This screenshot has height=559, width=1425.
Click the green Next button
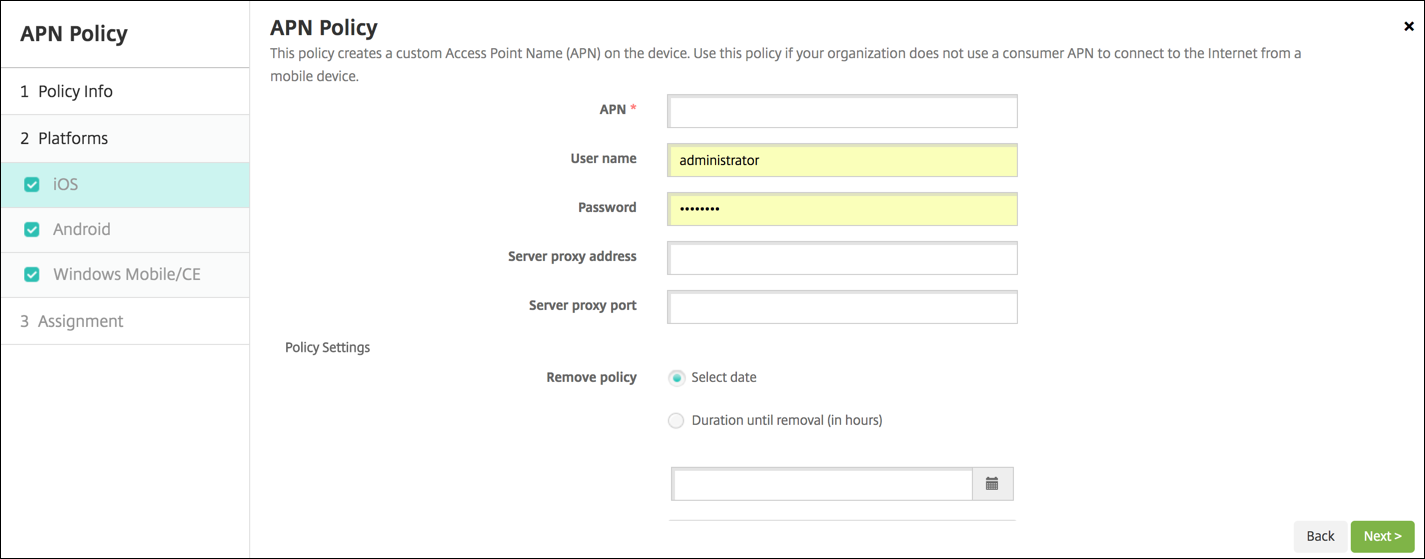pos(1382,536)
